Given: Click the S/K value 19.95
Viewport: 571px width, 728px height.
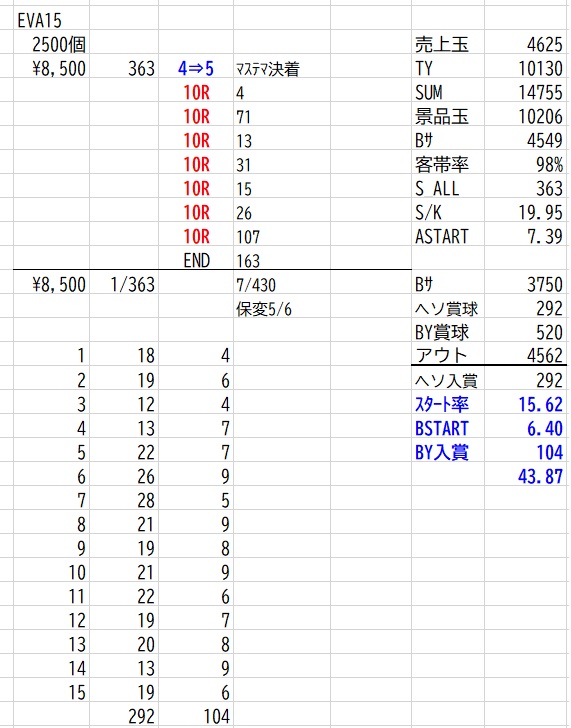Looking at the screenshot, I should click(x=540, y=212).
